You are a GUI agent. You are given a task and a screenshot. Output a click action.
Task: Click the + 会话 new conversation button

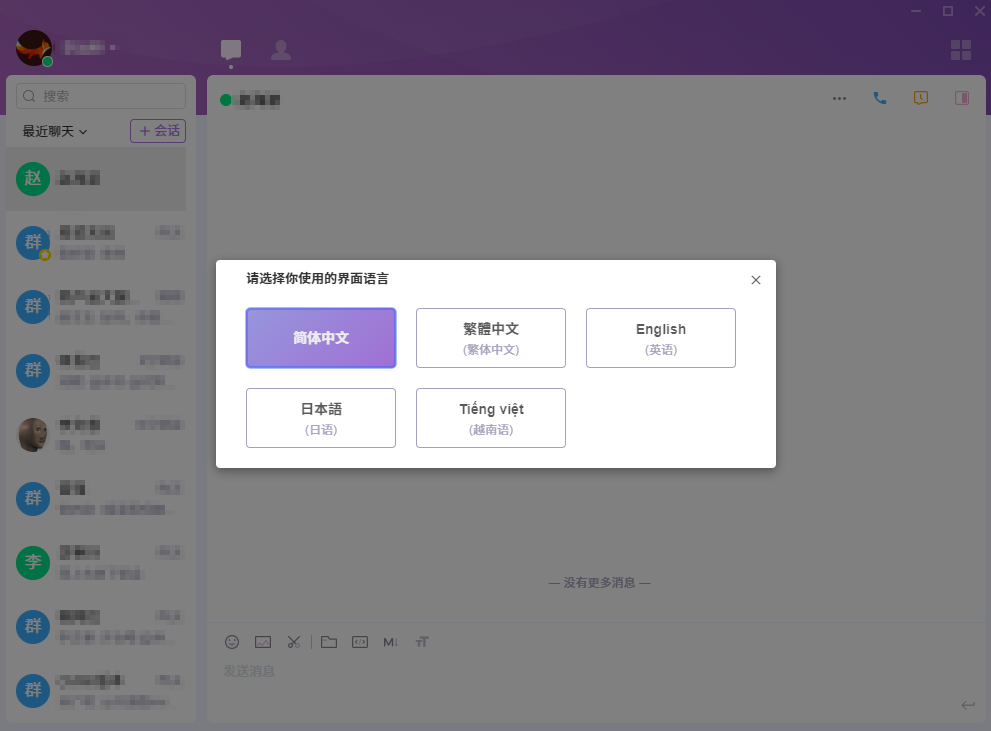click(158, 131)
